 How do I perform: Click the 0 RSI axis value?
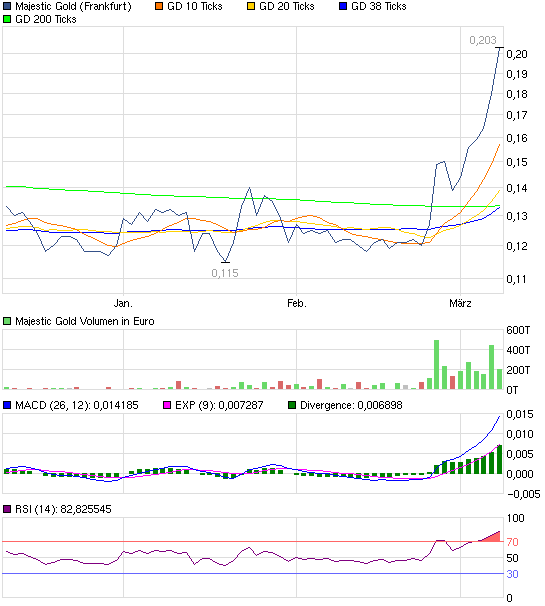509,598
